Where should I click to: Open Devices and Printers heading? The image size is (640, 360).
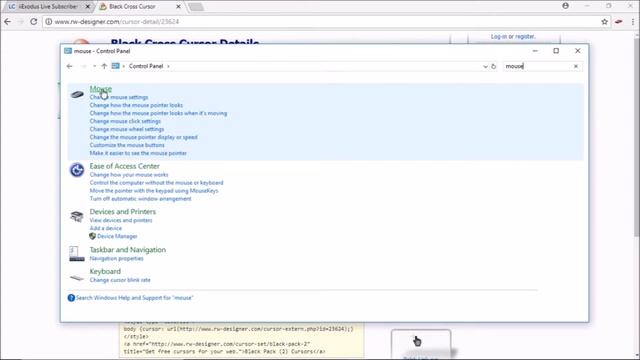[123, 211]
